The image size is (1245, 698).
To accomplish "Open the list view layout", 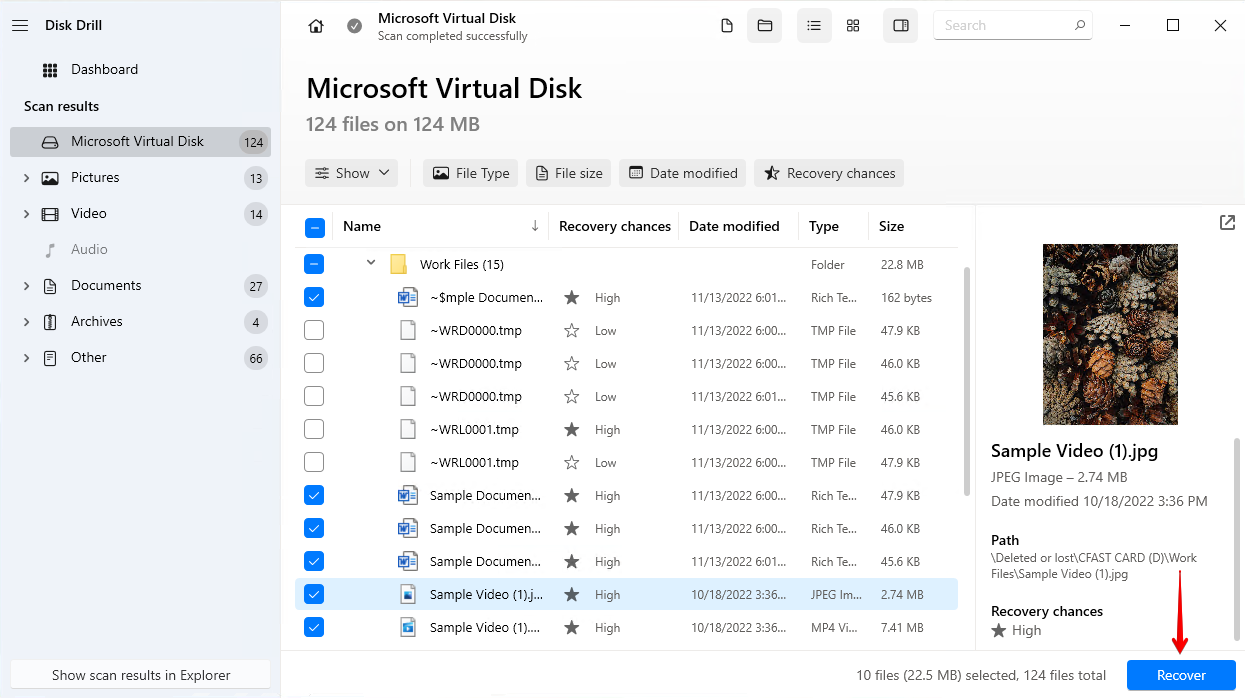I will pyautogui.click(x=813, y=25).
